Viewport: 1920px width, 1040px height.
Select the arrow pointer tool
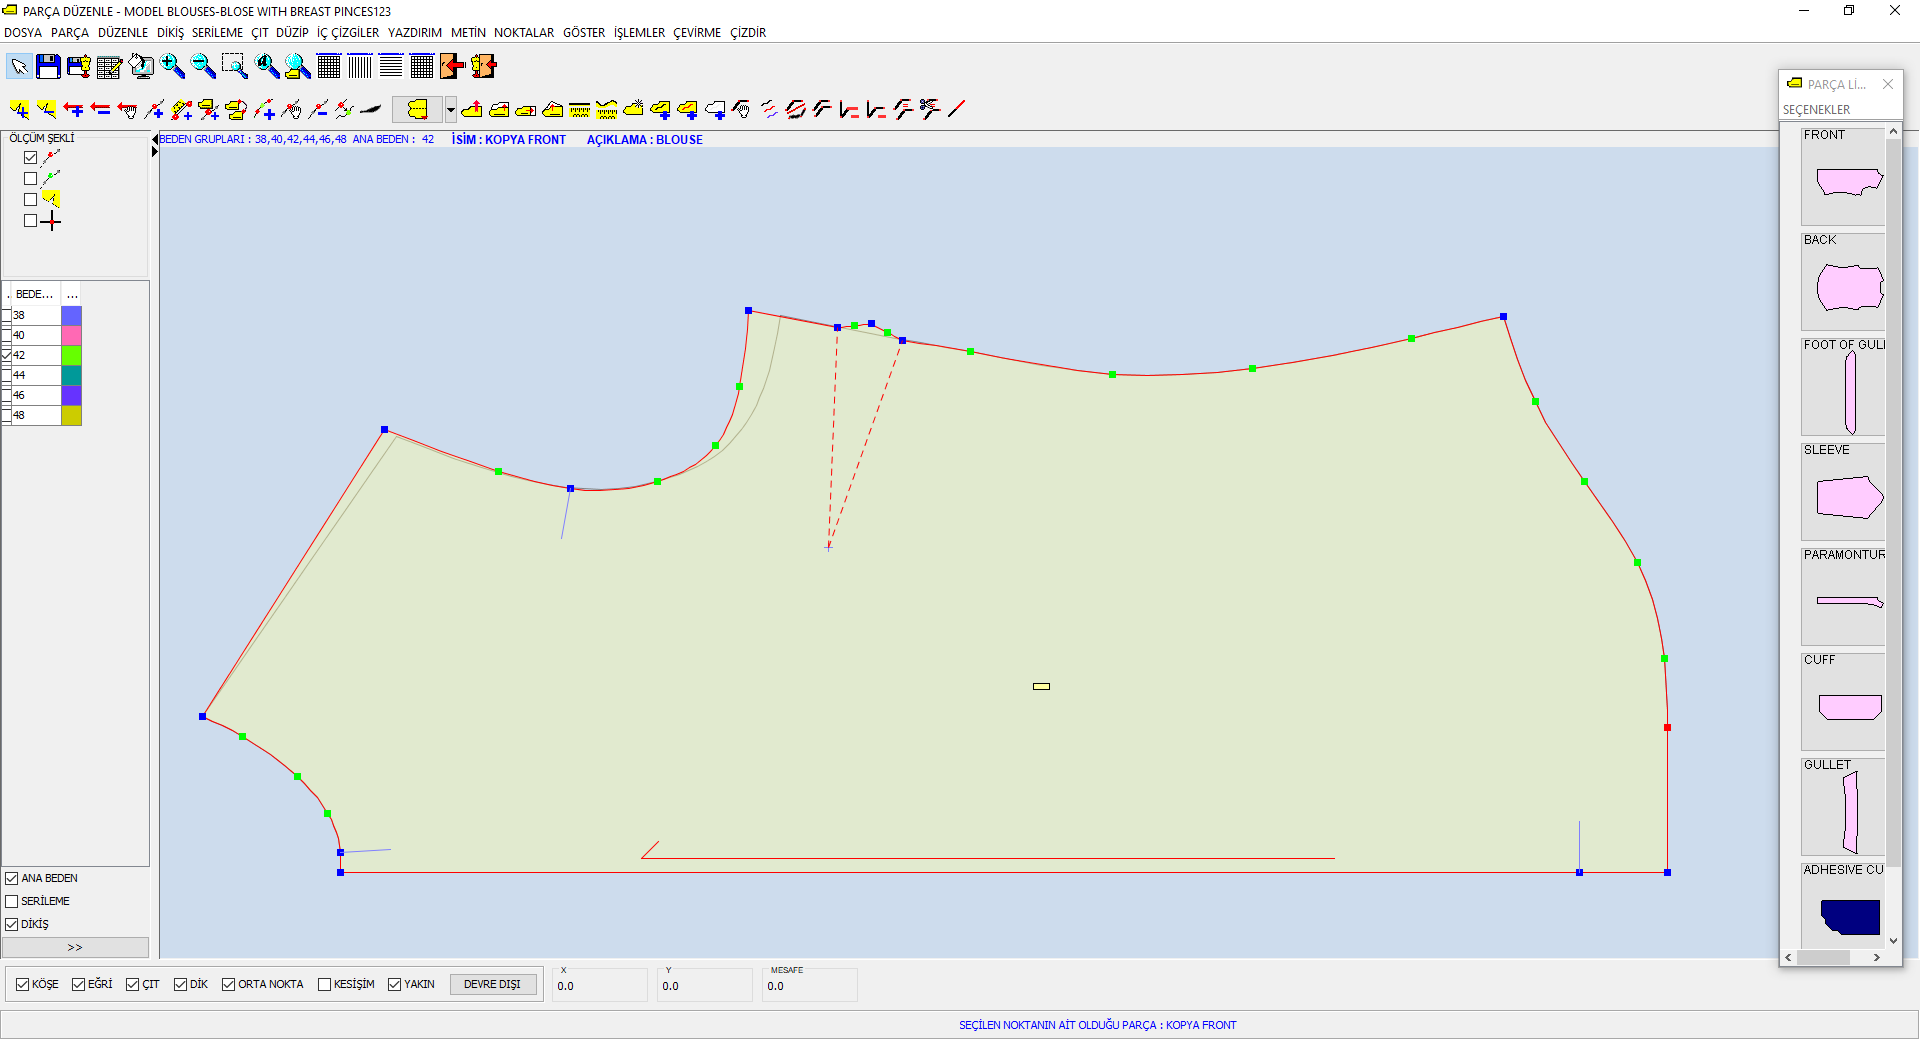[19, 67]
